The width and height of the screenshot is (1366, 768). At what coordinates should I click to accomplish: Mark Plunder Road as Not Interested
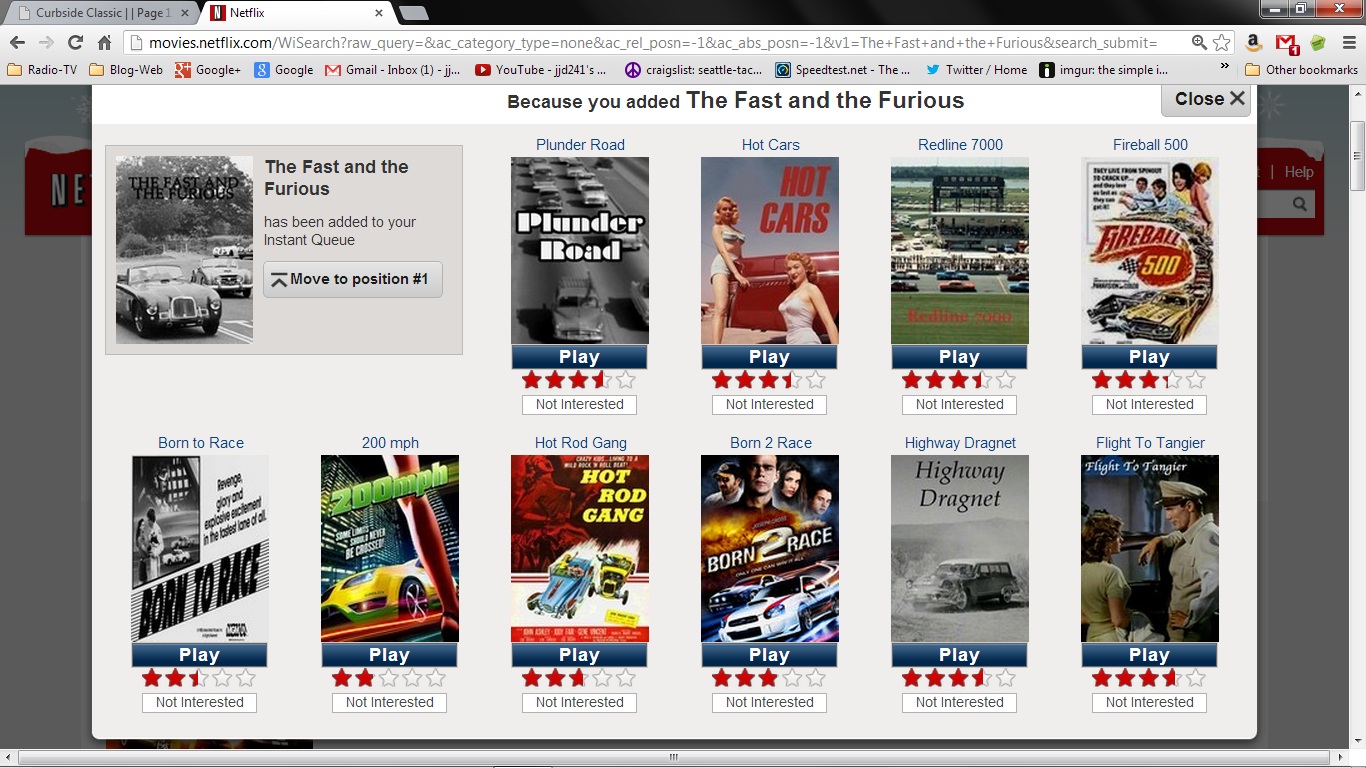coord(579,404)
